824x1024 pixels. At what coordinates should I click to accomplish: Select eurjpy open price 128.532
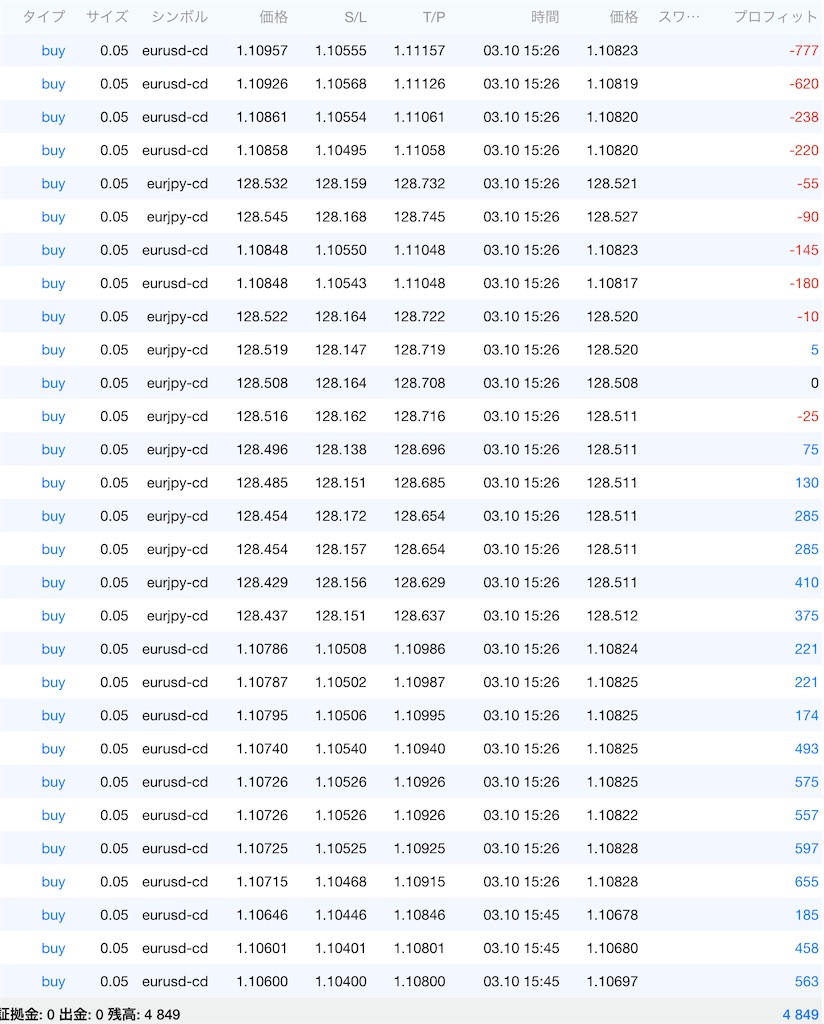[x=262, y=184]
